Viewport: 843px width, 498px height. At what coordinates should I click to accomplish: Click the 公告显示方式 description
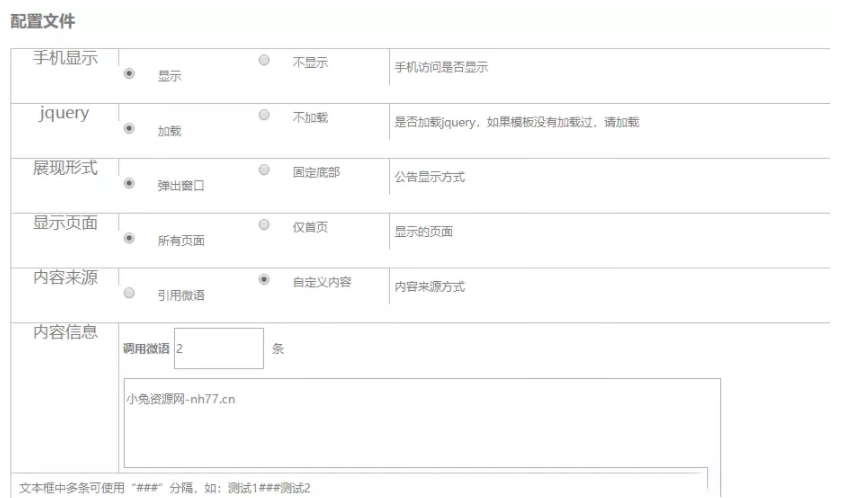430,177
